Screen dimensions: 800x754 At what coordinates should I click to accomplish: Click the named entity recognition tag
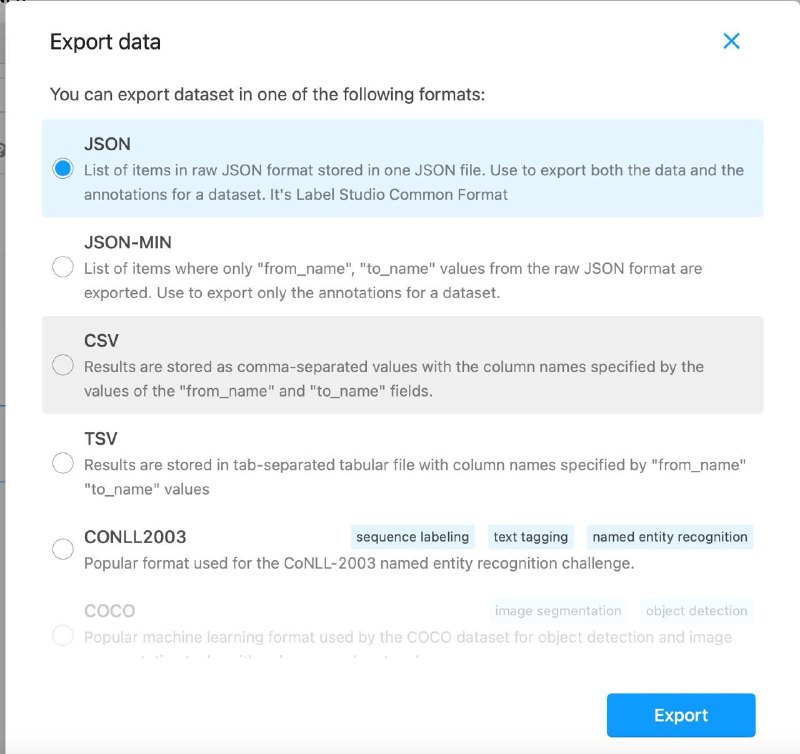(670, 537)
